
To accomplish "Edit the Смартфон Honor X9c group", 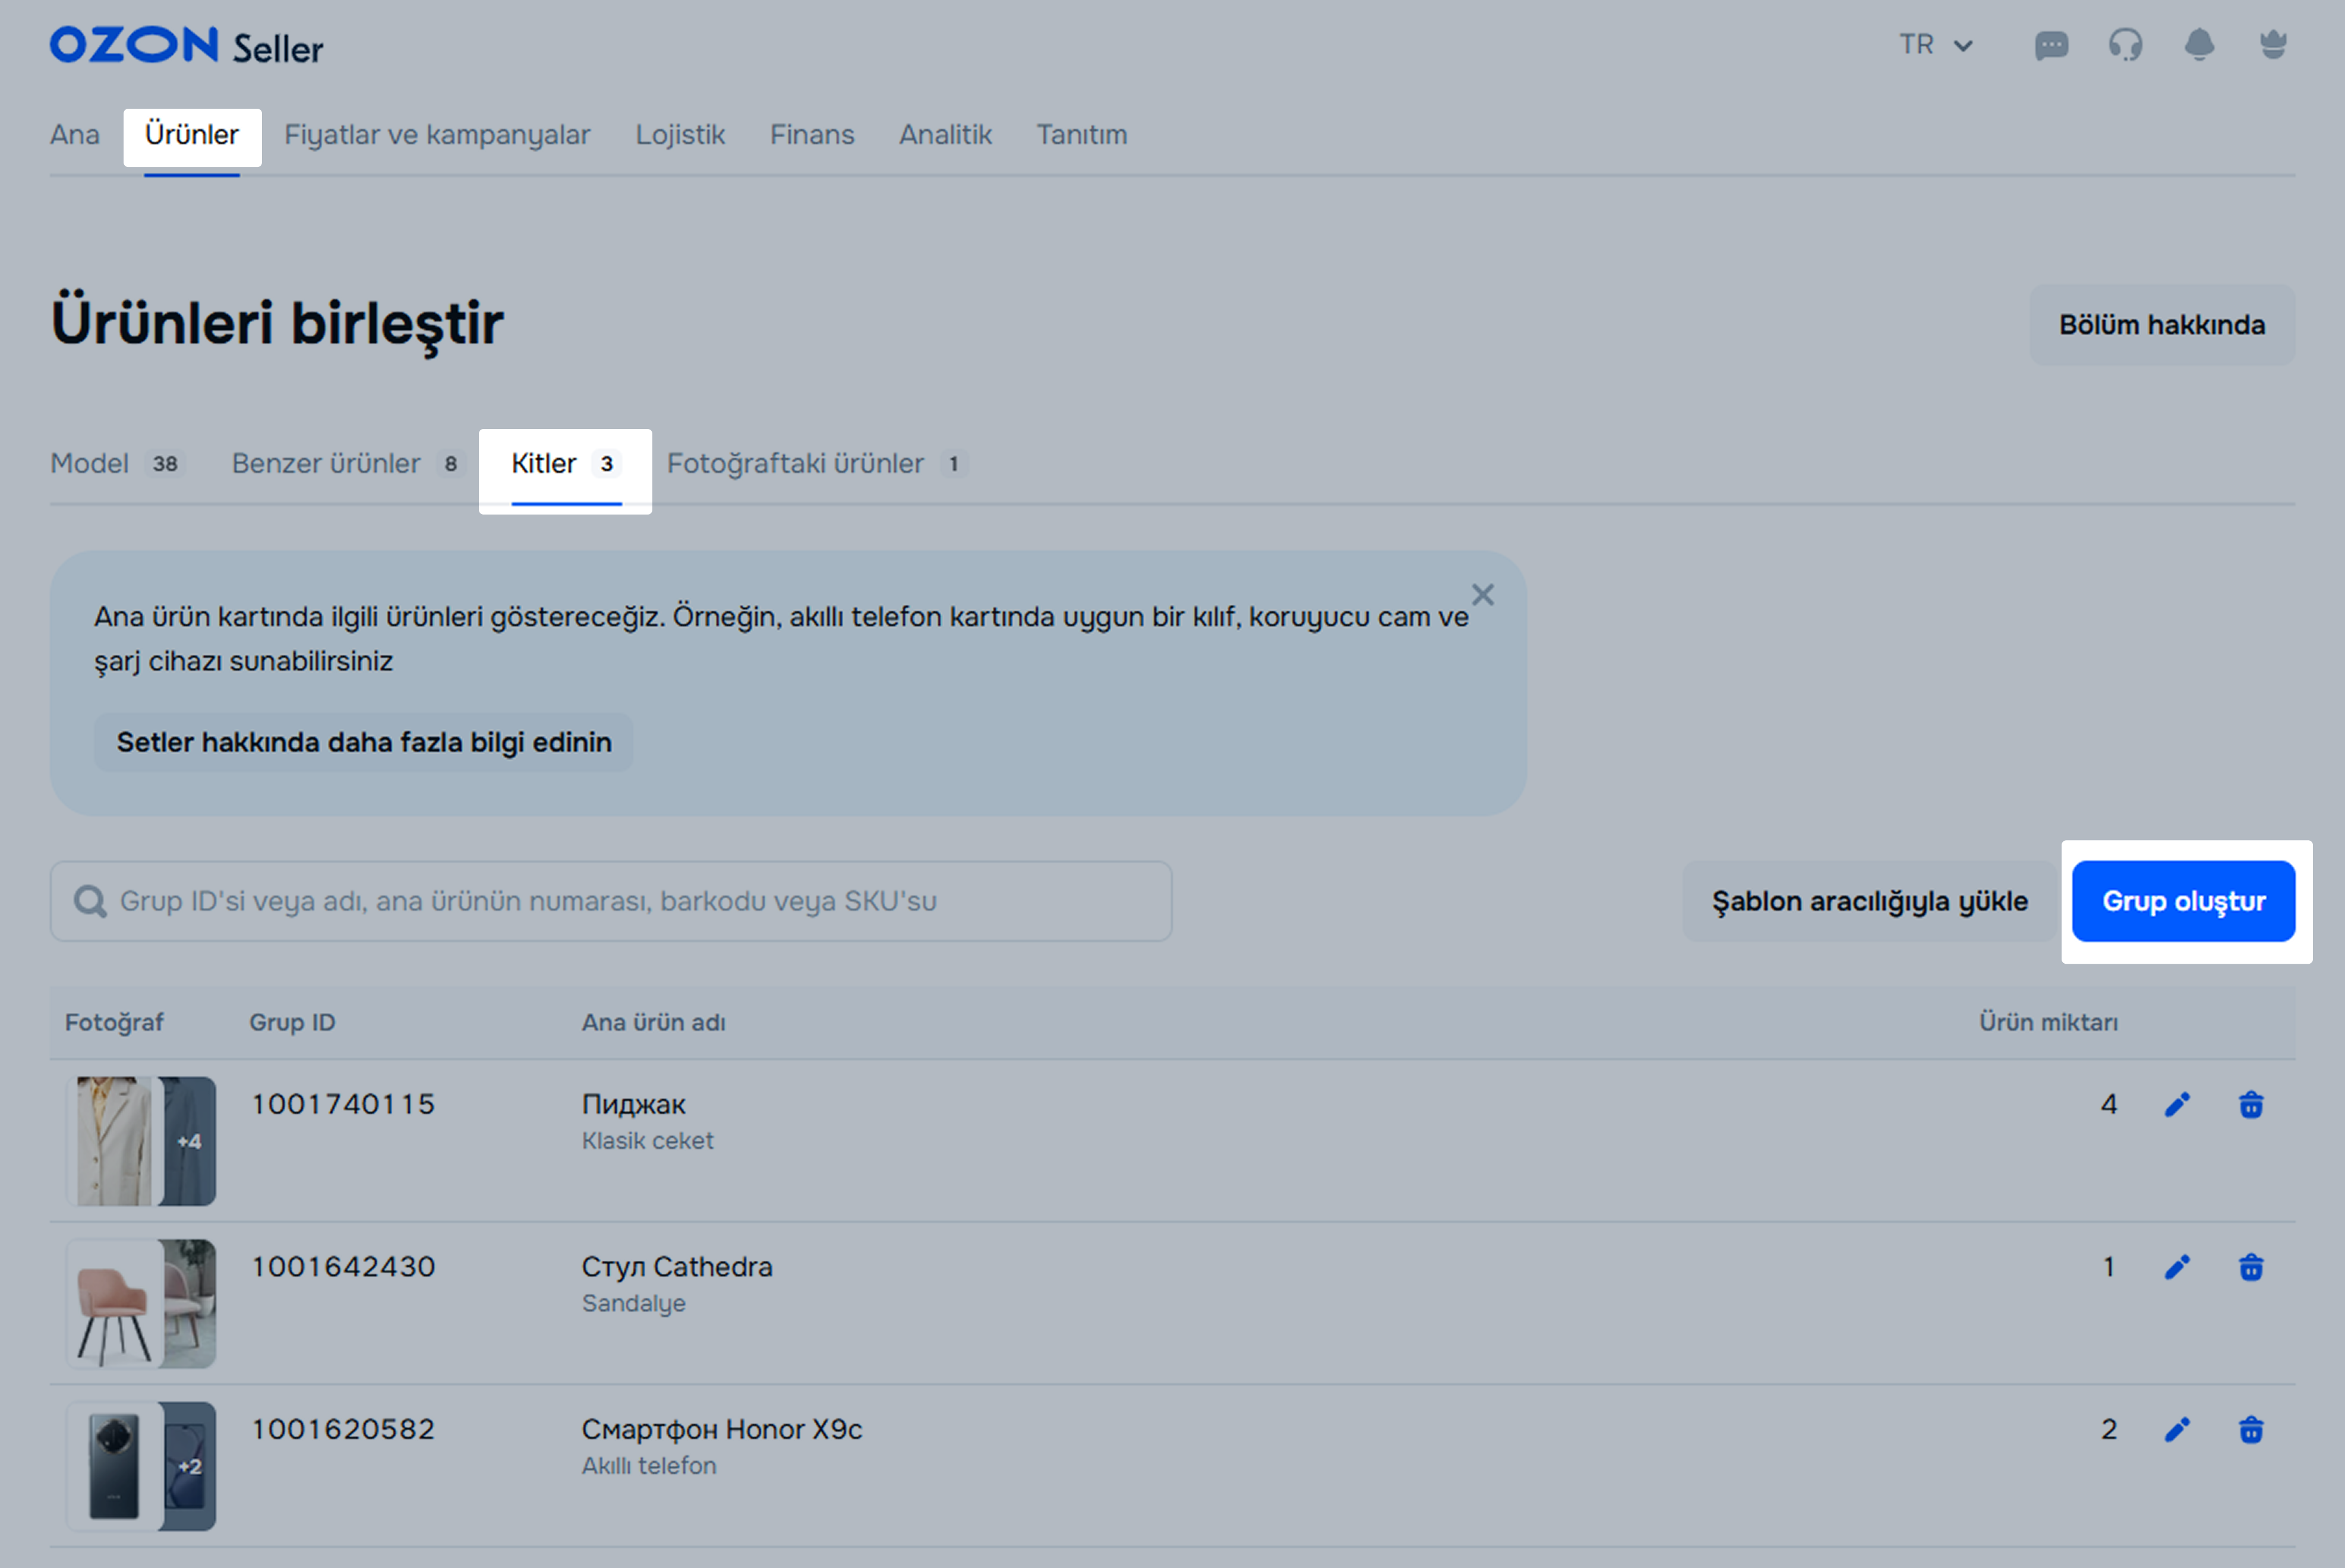I will pos(2177,1429).
